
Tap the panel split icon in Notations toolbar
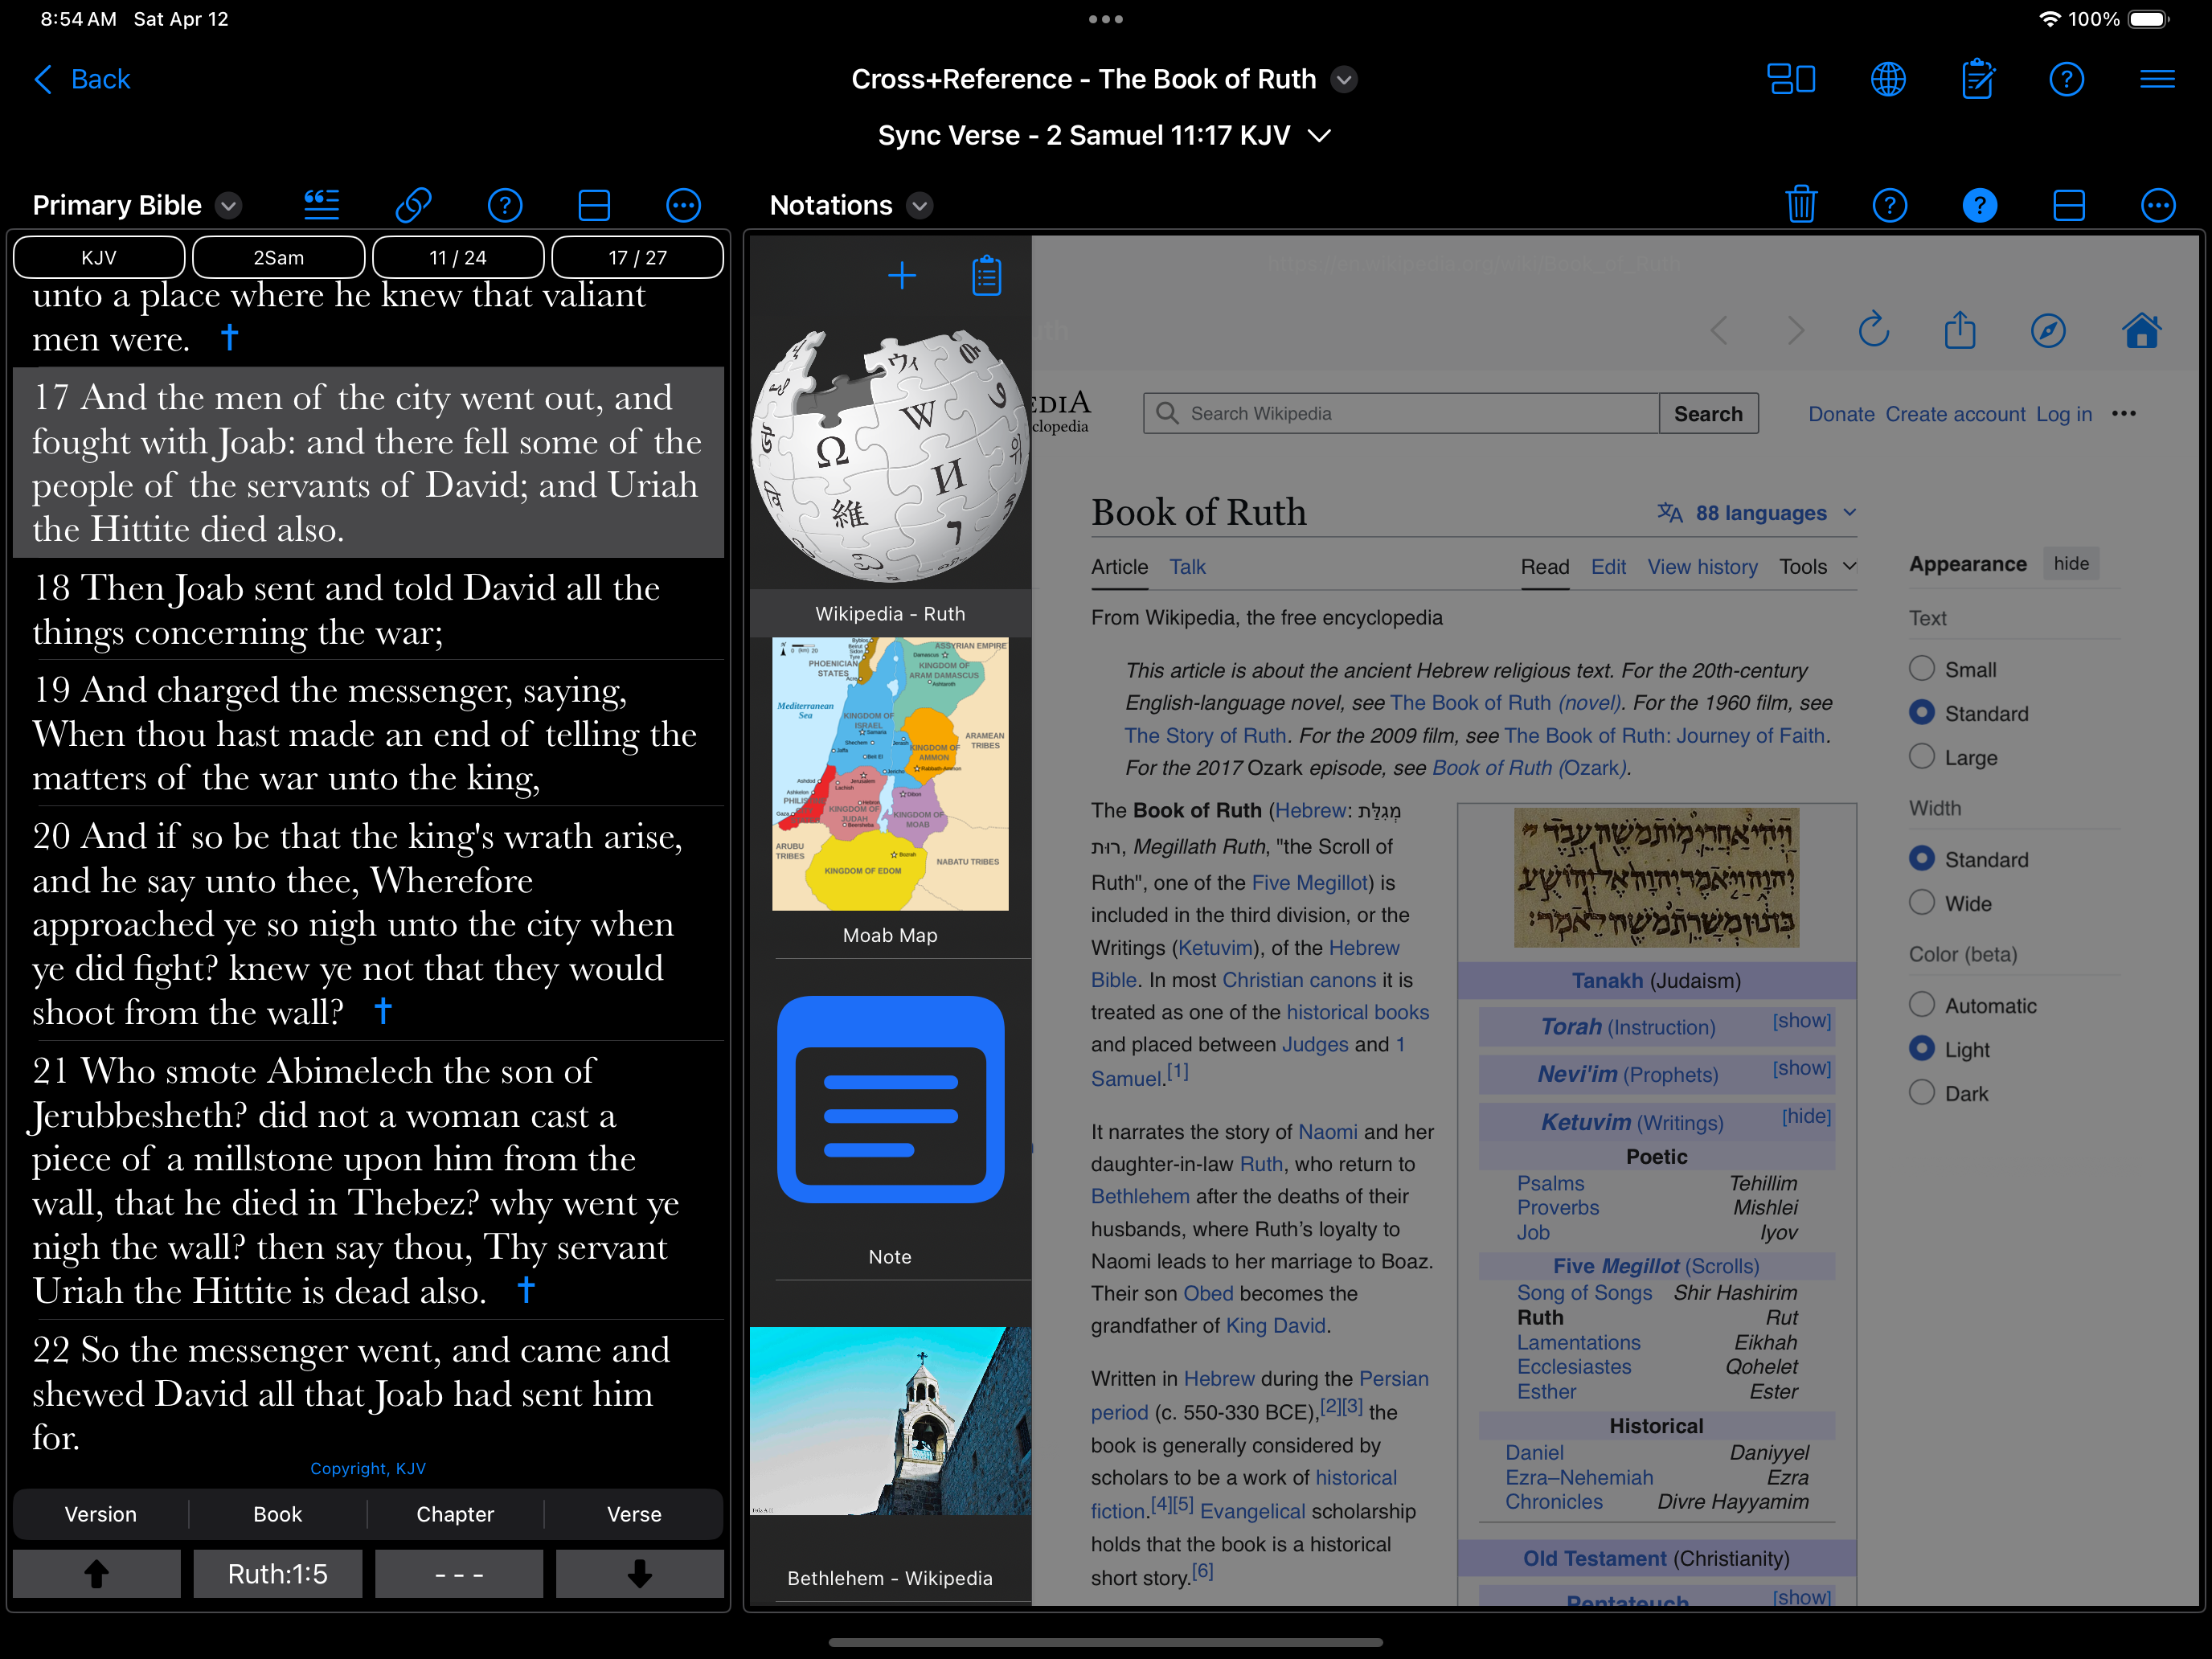(x=2069, y=205)
